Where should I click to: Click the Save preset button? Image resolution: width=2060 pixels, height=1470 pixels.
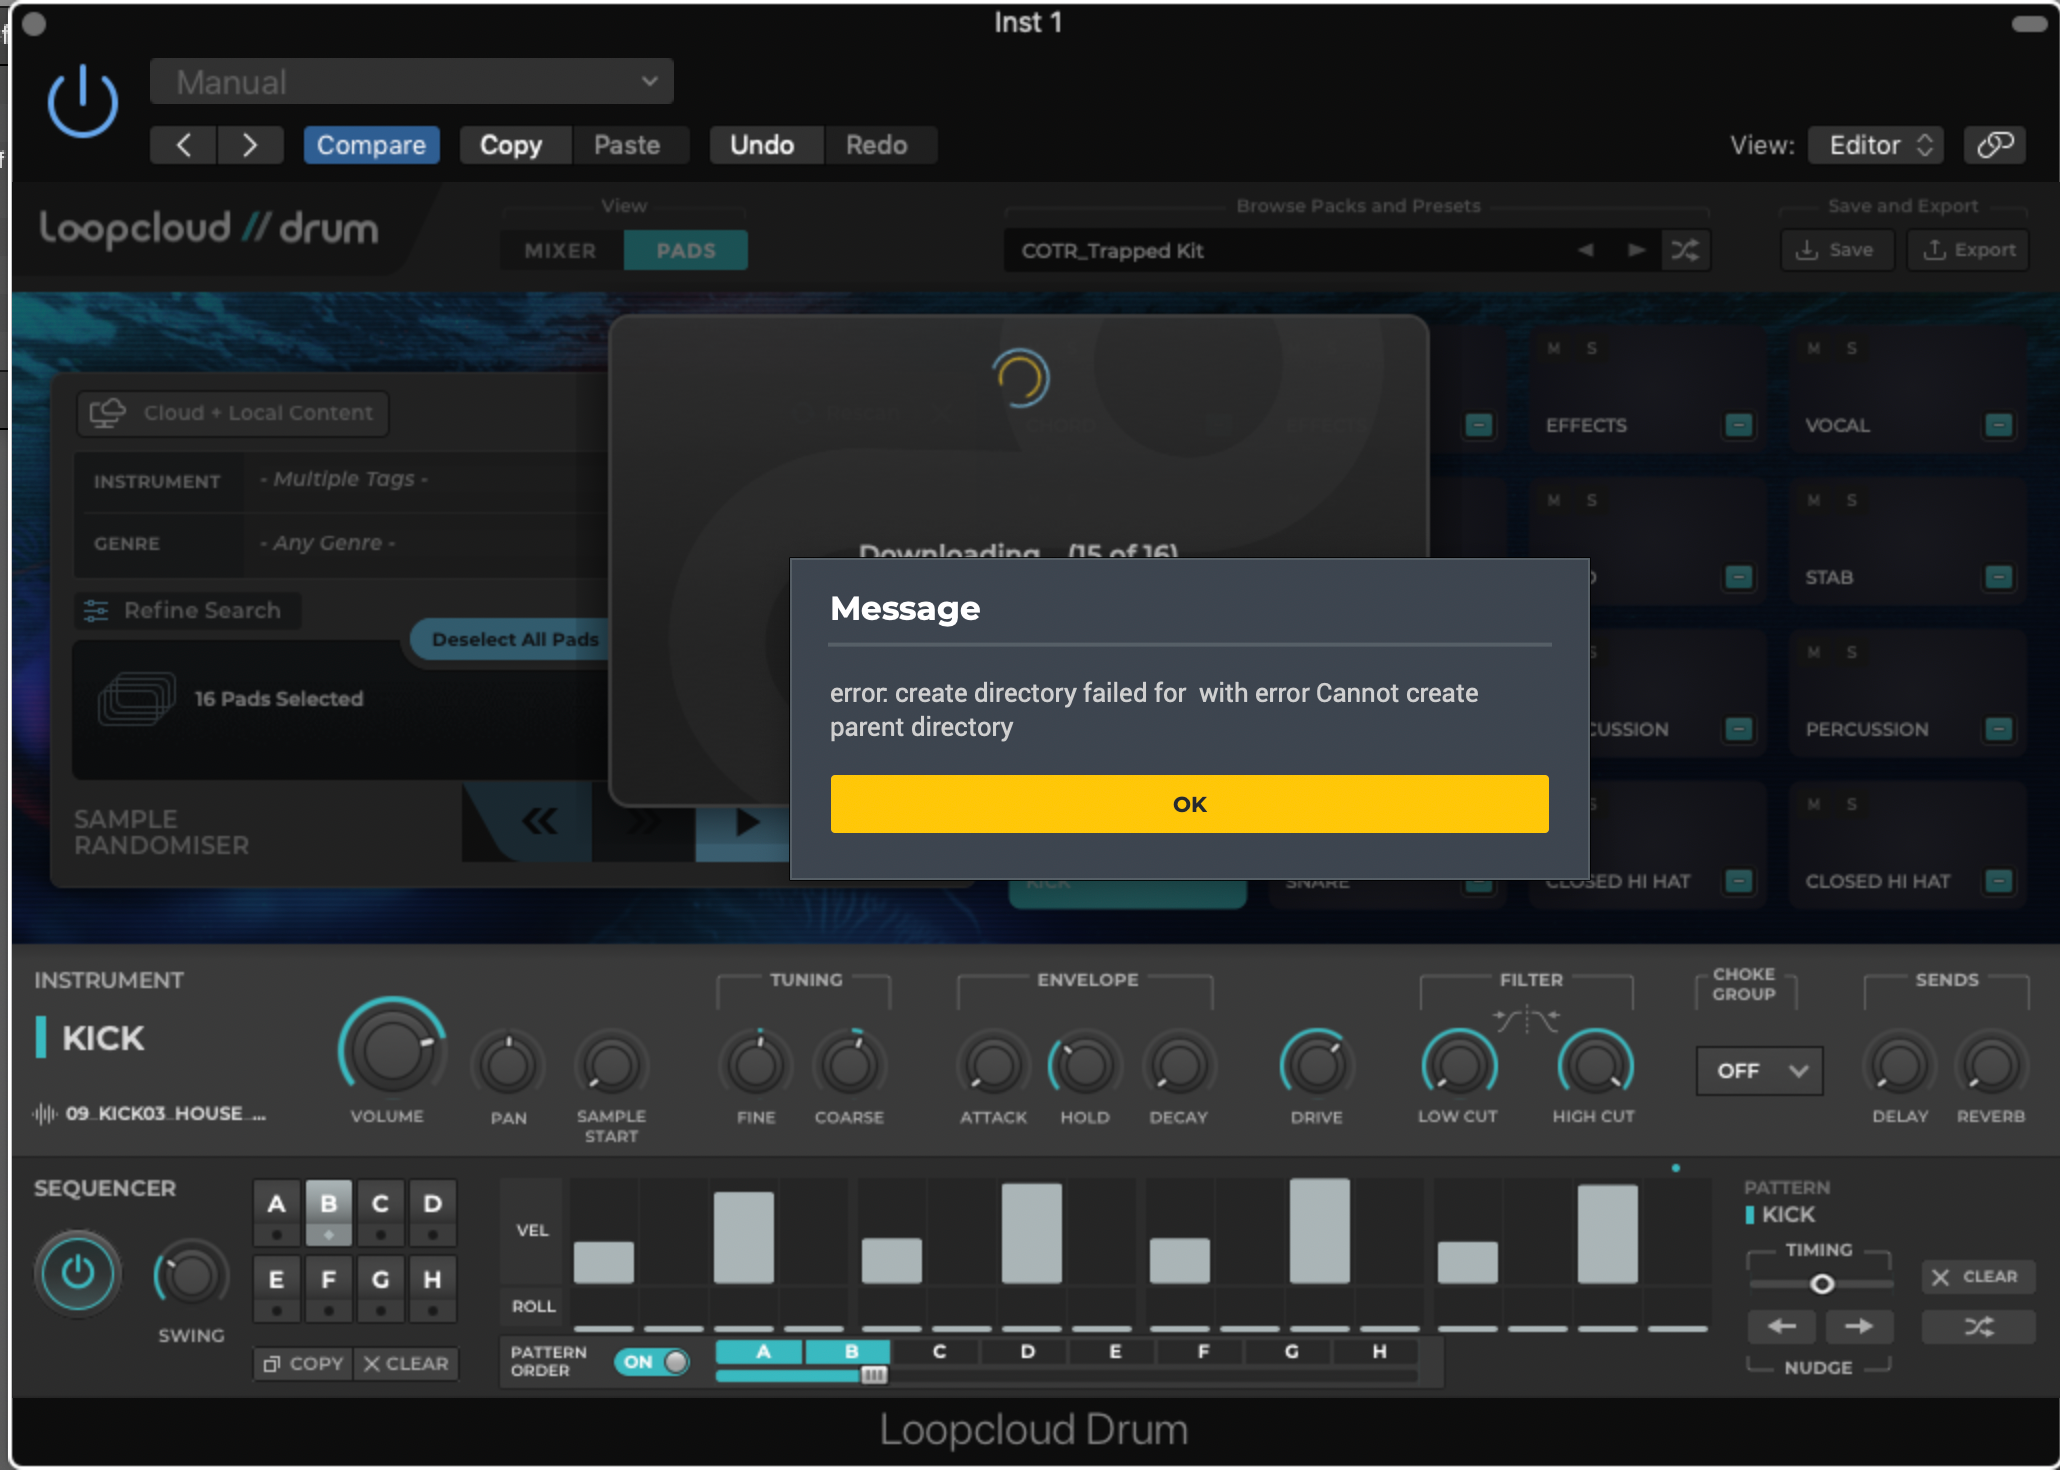coord(1836,250)
